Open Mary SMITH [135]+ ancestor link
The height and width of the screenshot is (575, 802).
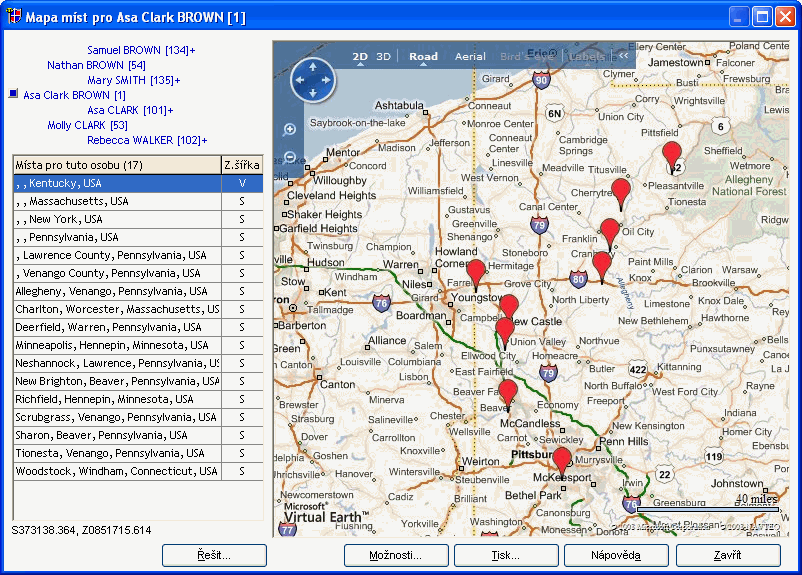point(133,80)
